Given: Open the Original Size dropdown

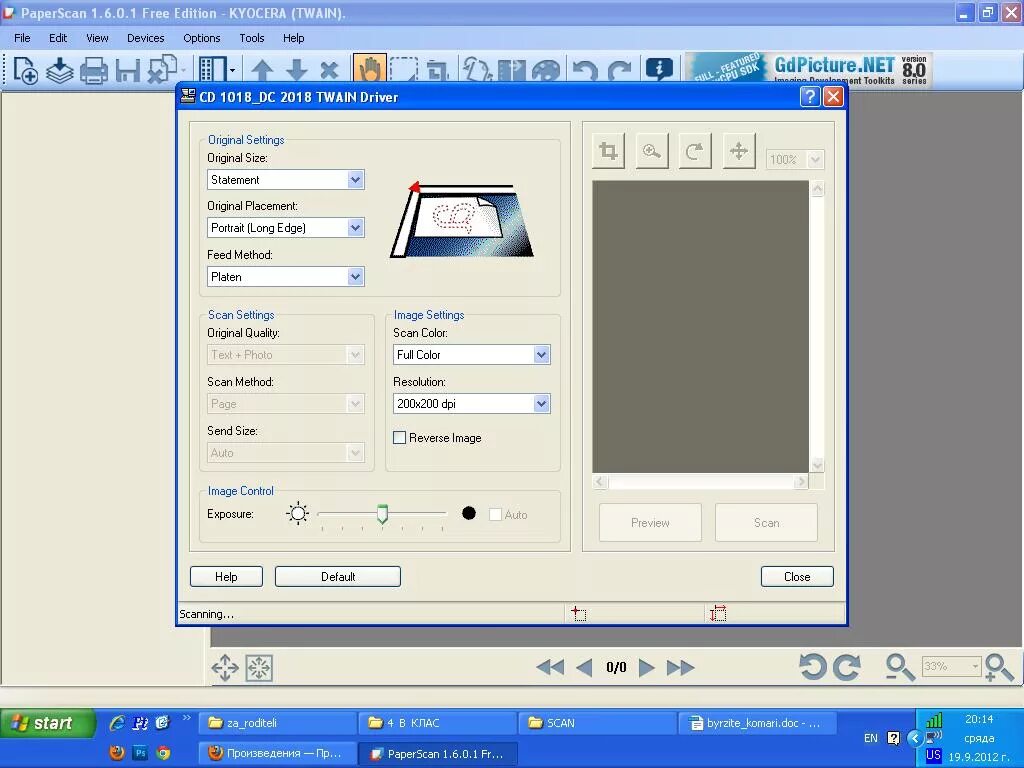Looking at the screenshot, I should point(354,179).
